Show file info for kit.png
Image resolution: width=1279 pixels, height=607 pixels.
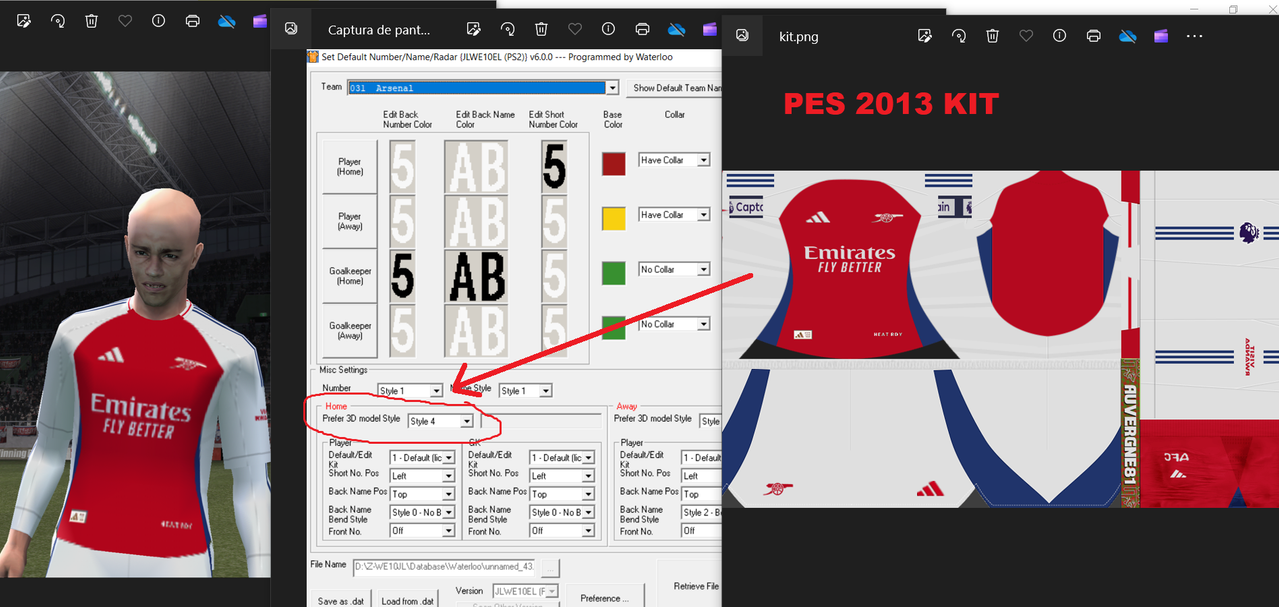pos(1059,35)
